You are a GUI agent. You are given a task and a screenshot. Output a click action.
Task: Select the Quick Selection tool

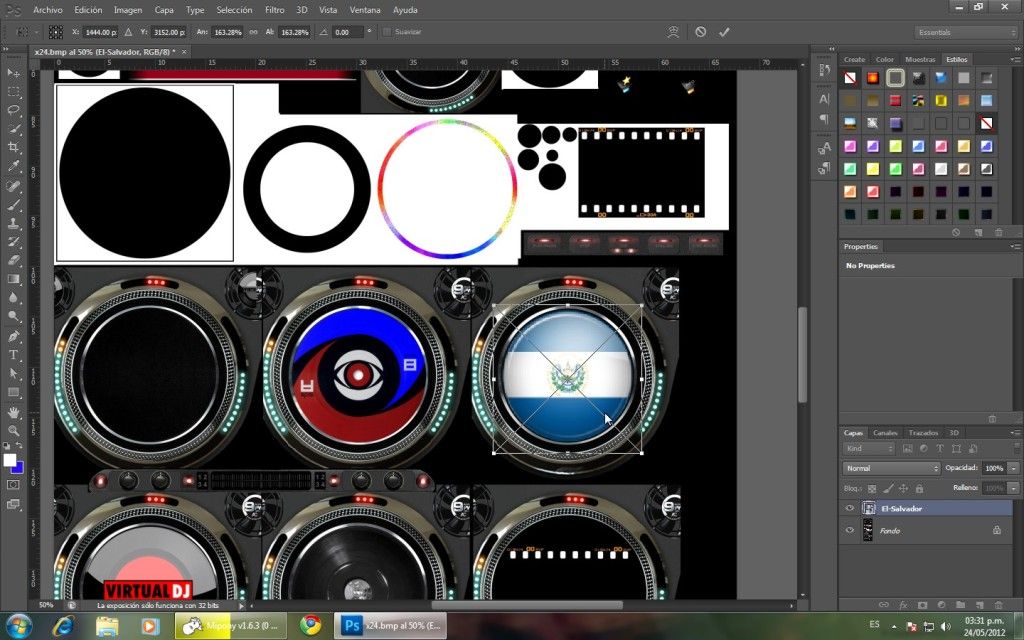13,129
